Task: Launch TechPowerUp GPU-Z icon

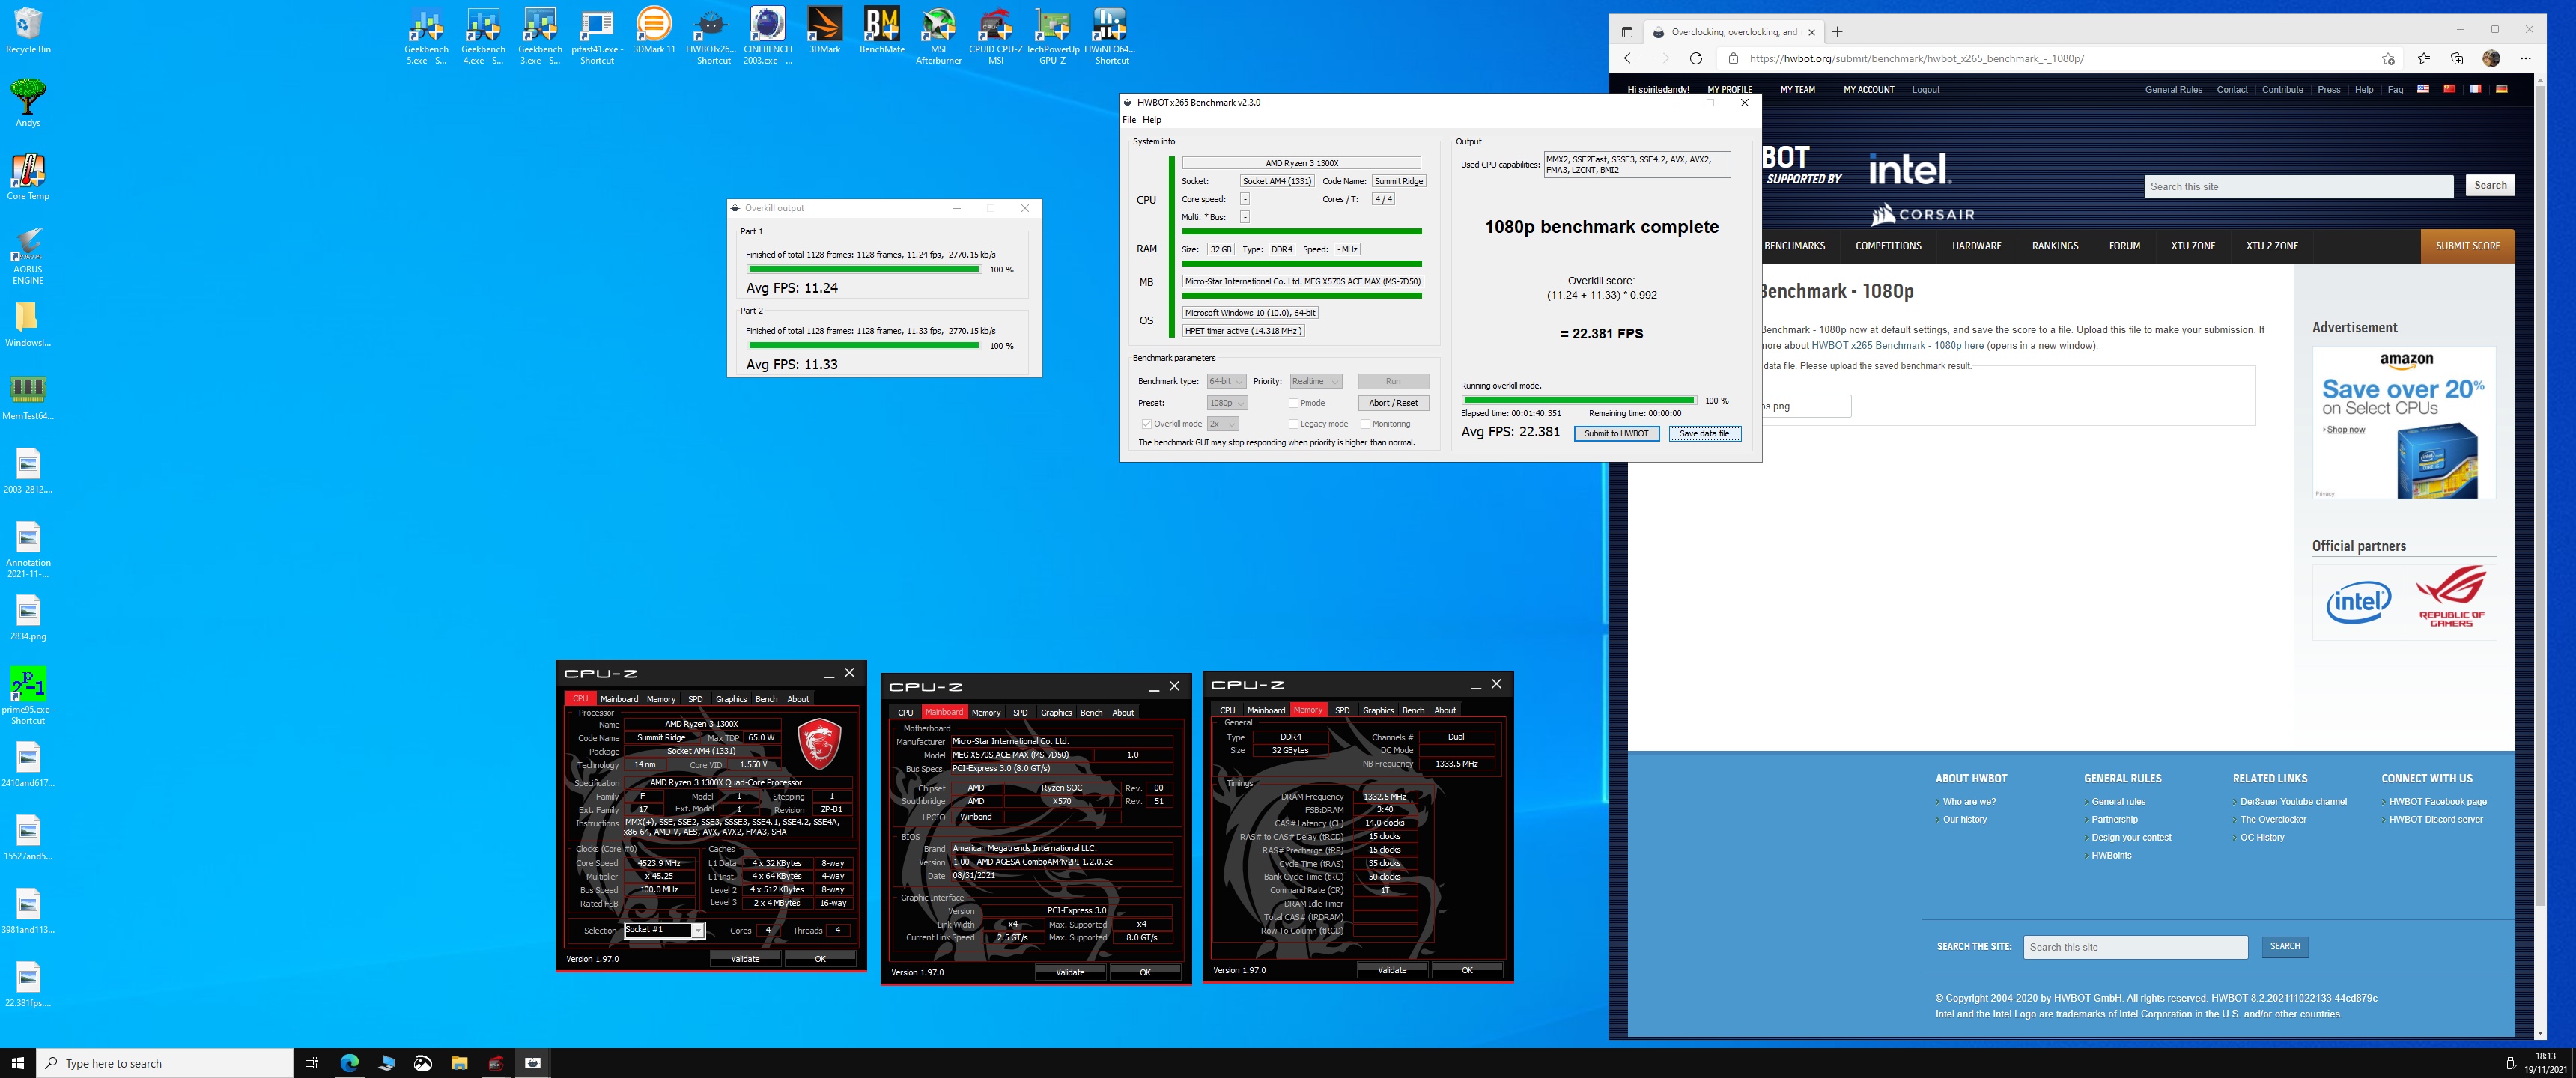Action: (x=1052, y=36)
